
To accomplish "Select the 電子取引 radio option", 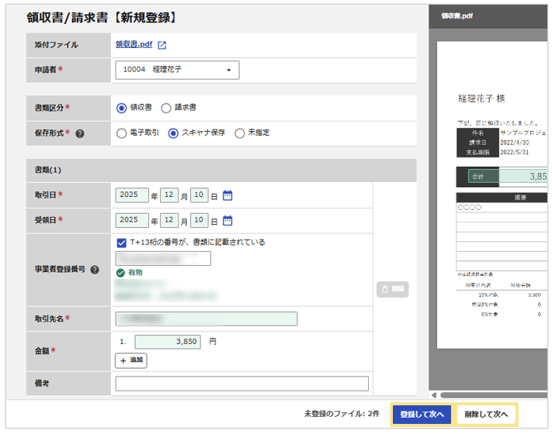I will 121,133.
